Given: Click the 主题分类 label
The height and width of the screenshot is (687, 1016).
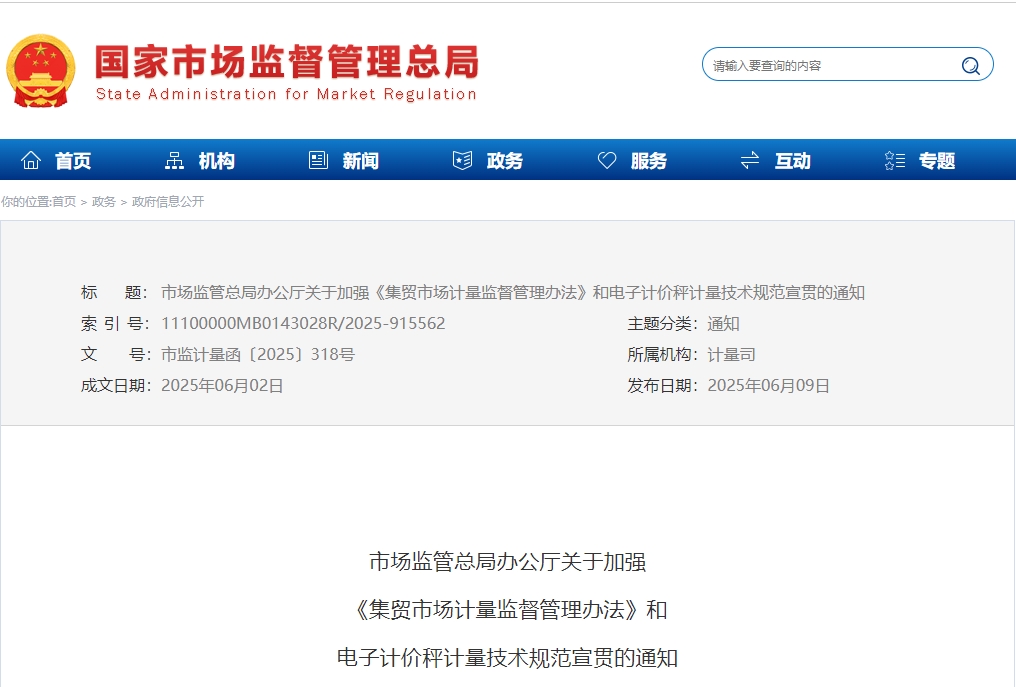Looking at the screenshot, I should point(662,323).
